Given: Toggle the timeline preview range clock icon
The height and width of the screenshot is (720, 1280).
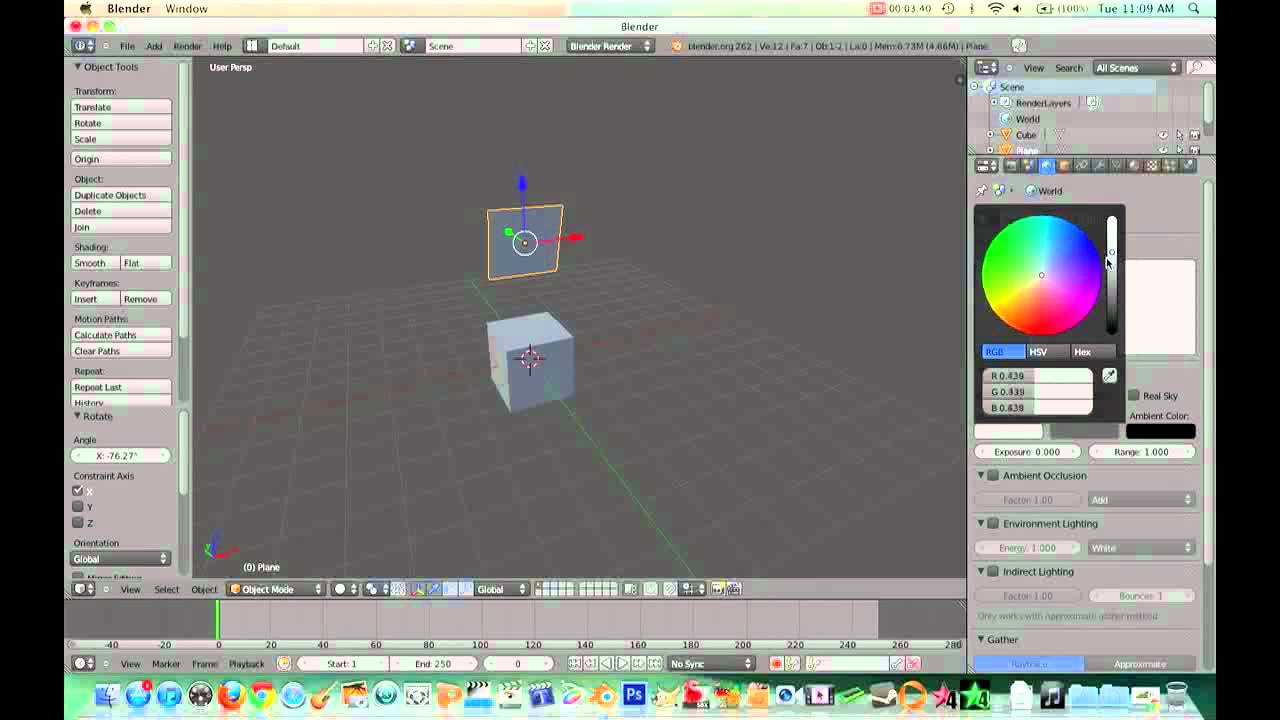Looking at the screenshot, I should (x=284, y=663).
